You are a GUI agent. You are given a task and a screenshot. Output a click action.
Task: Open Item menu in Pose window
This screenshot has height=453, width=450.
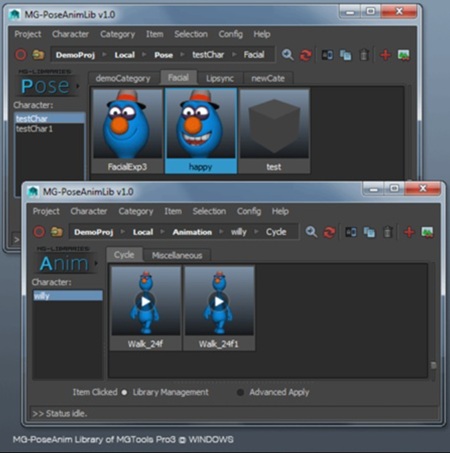(155, 34)
